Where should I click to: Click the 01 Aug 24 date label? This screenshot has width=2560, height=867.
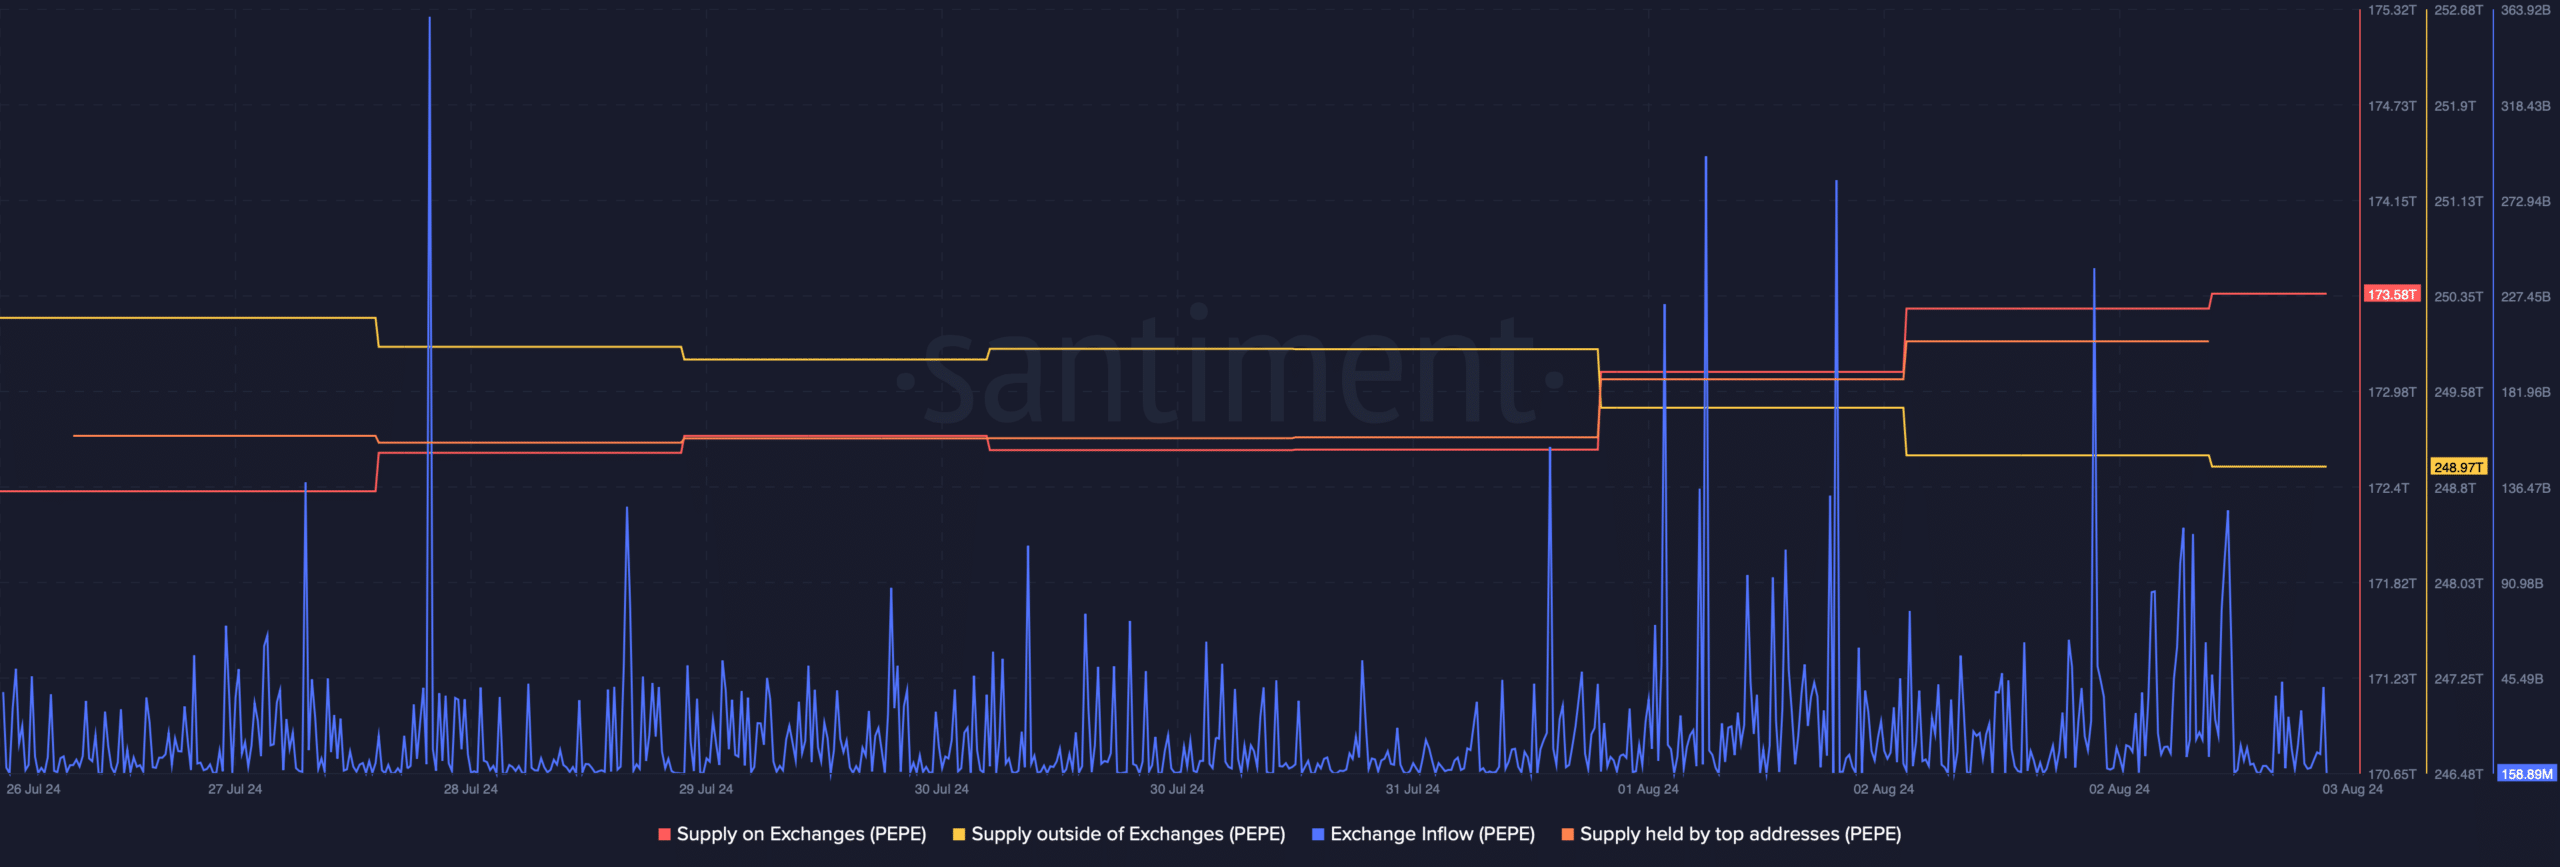click(x=1648, y=789)
